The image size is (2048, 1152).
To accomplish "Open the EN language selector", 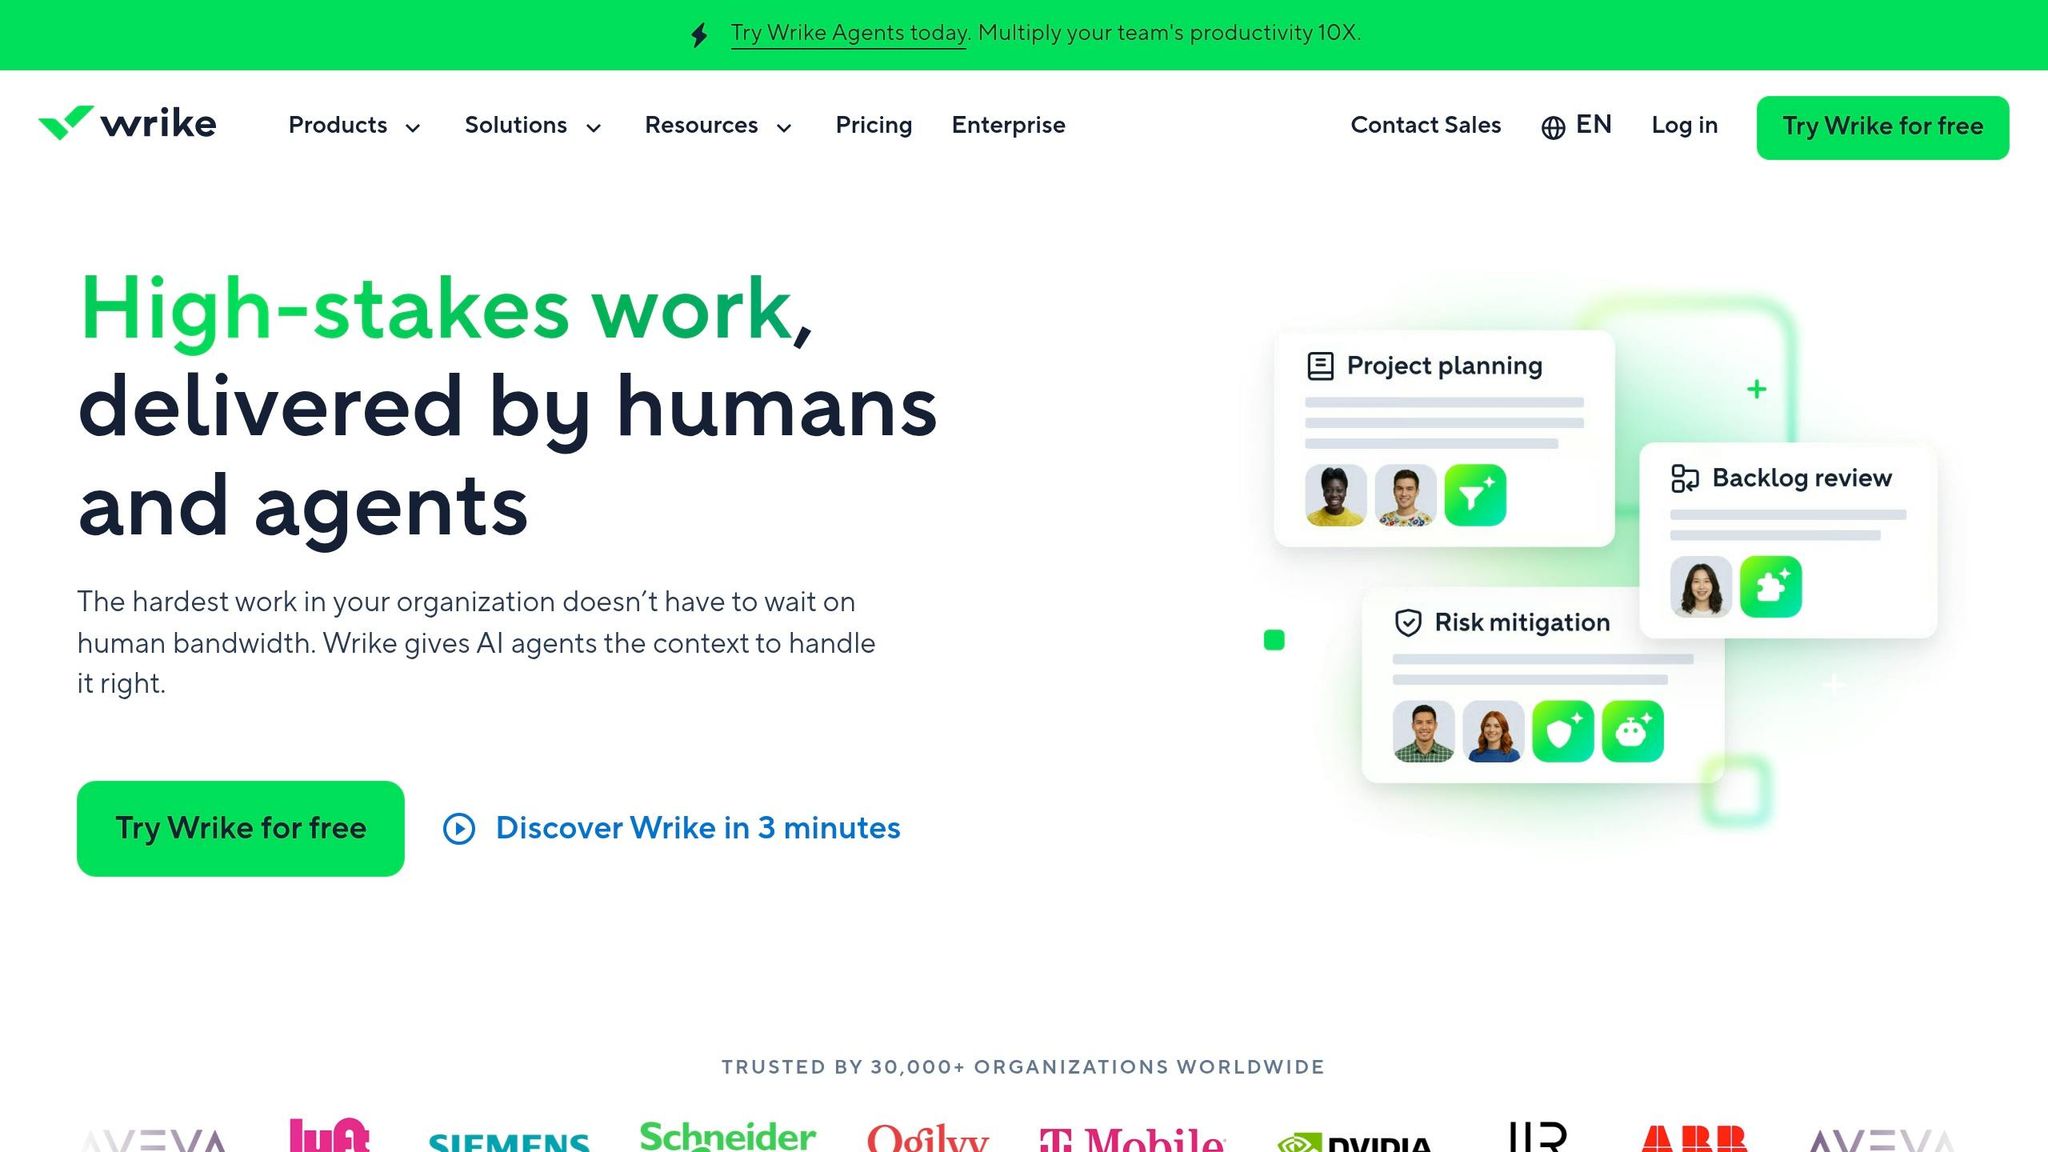I will pos(1577,126).
